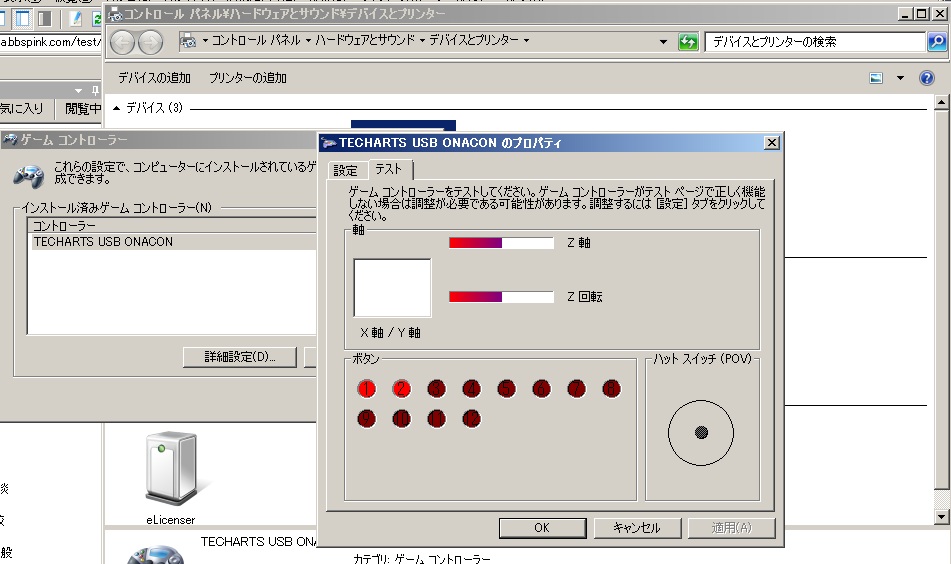Click the search magnifier icon
Image resolution: width=951 pixels, height=564 pixels.
(937, 42)
